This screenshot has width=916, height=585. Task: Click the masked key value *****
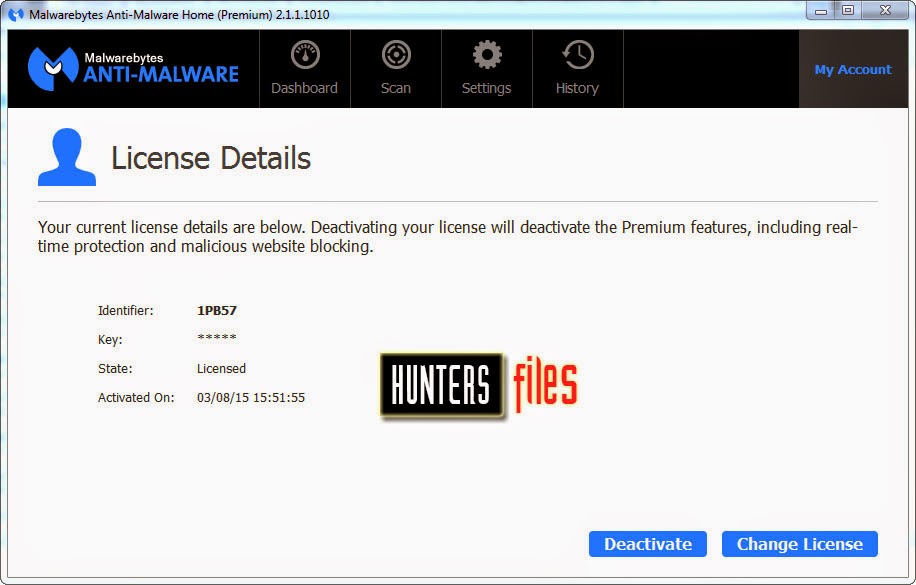pyautogui.click(x=217, y=337)
